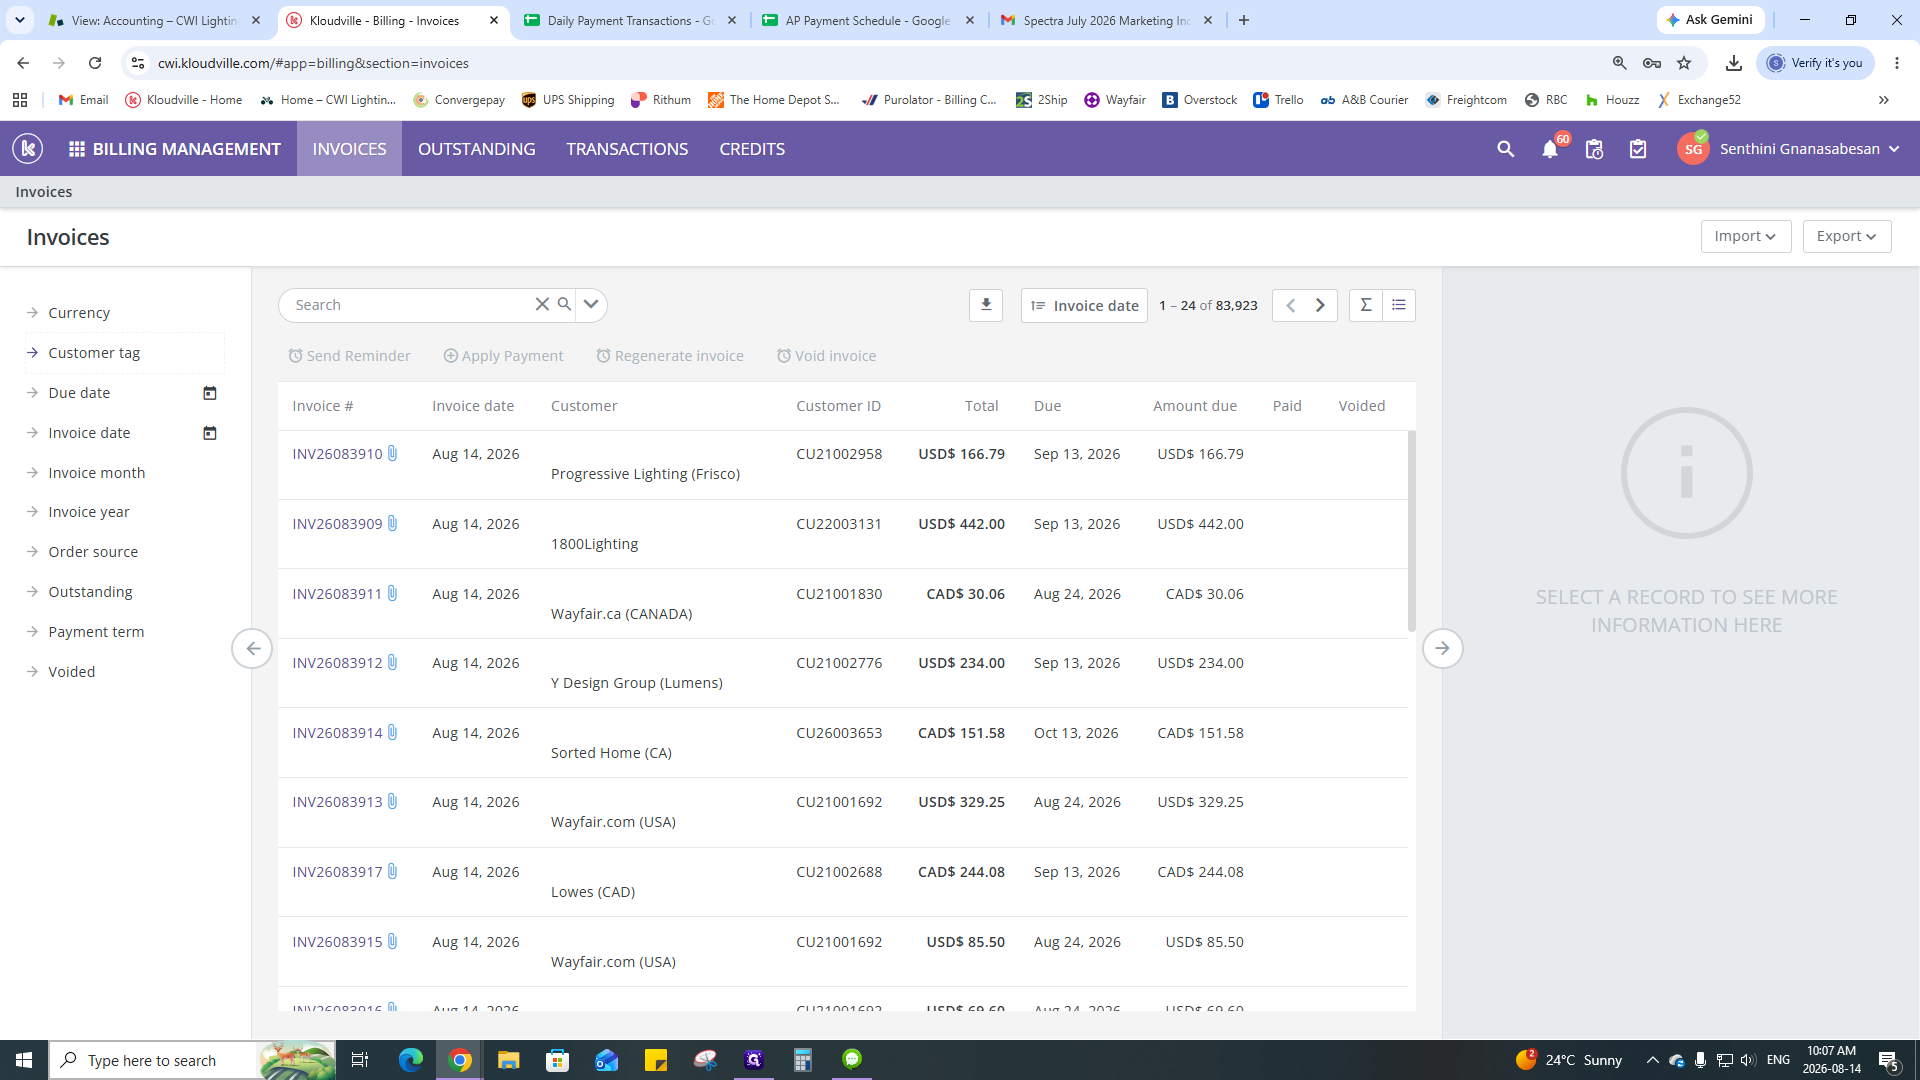The height and width of the screenshot is (1080, 1920).
Task: Change sorting by Invoice date
Action: 1084,305
